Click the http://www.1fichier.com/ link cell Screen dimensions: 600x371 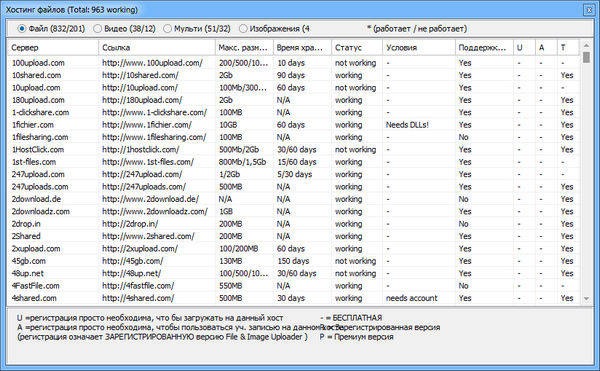click(x=147, y=125)
